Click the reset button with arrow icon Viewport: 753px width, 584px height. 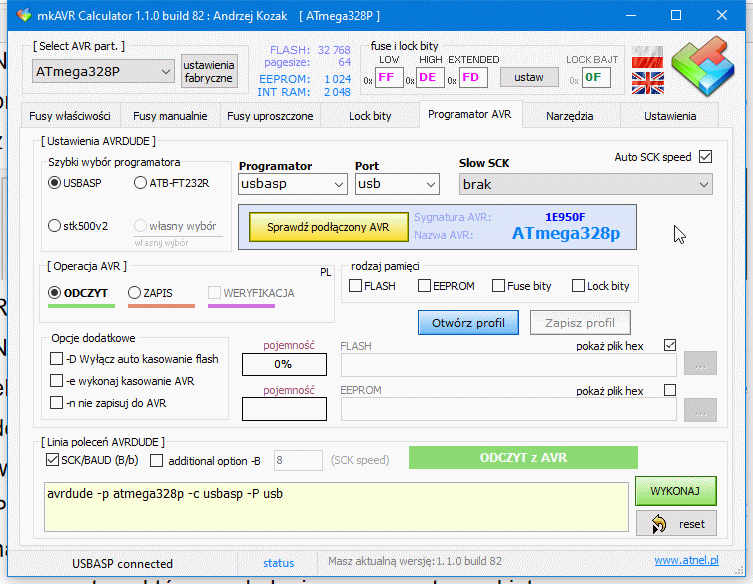point(676,523)
